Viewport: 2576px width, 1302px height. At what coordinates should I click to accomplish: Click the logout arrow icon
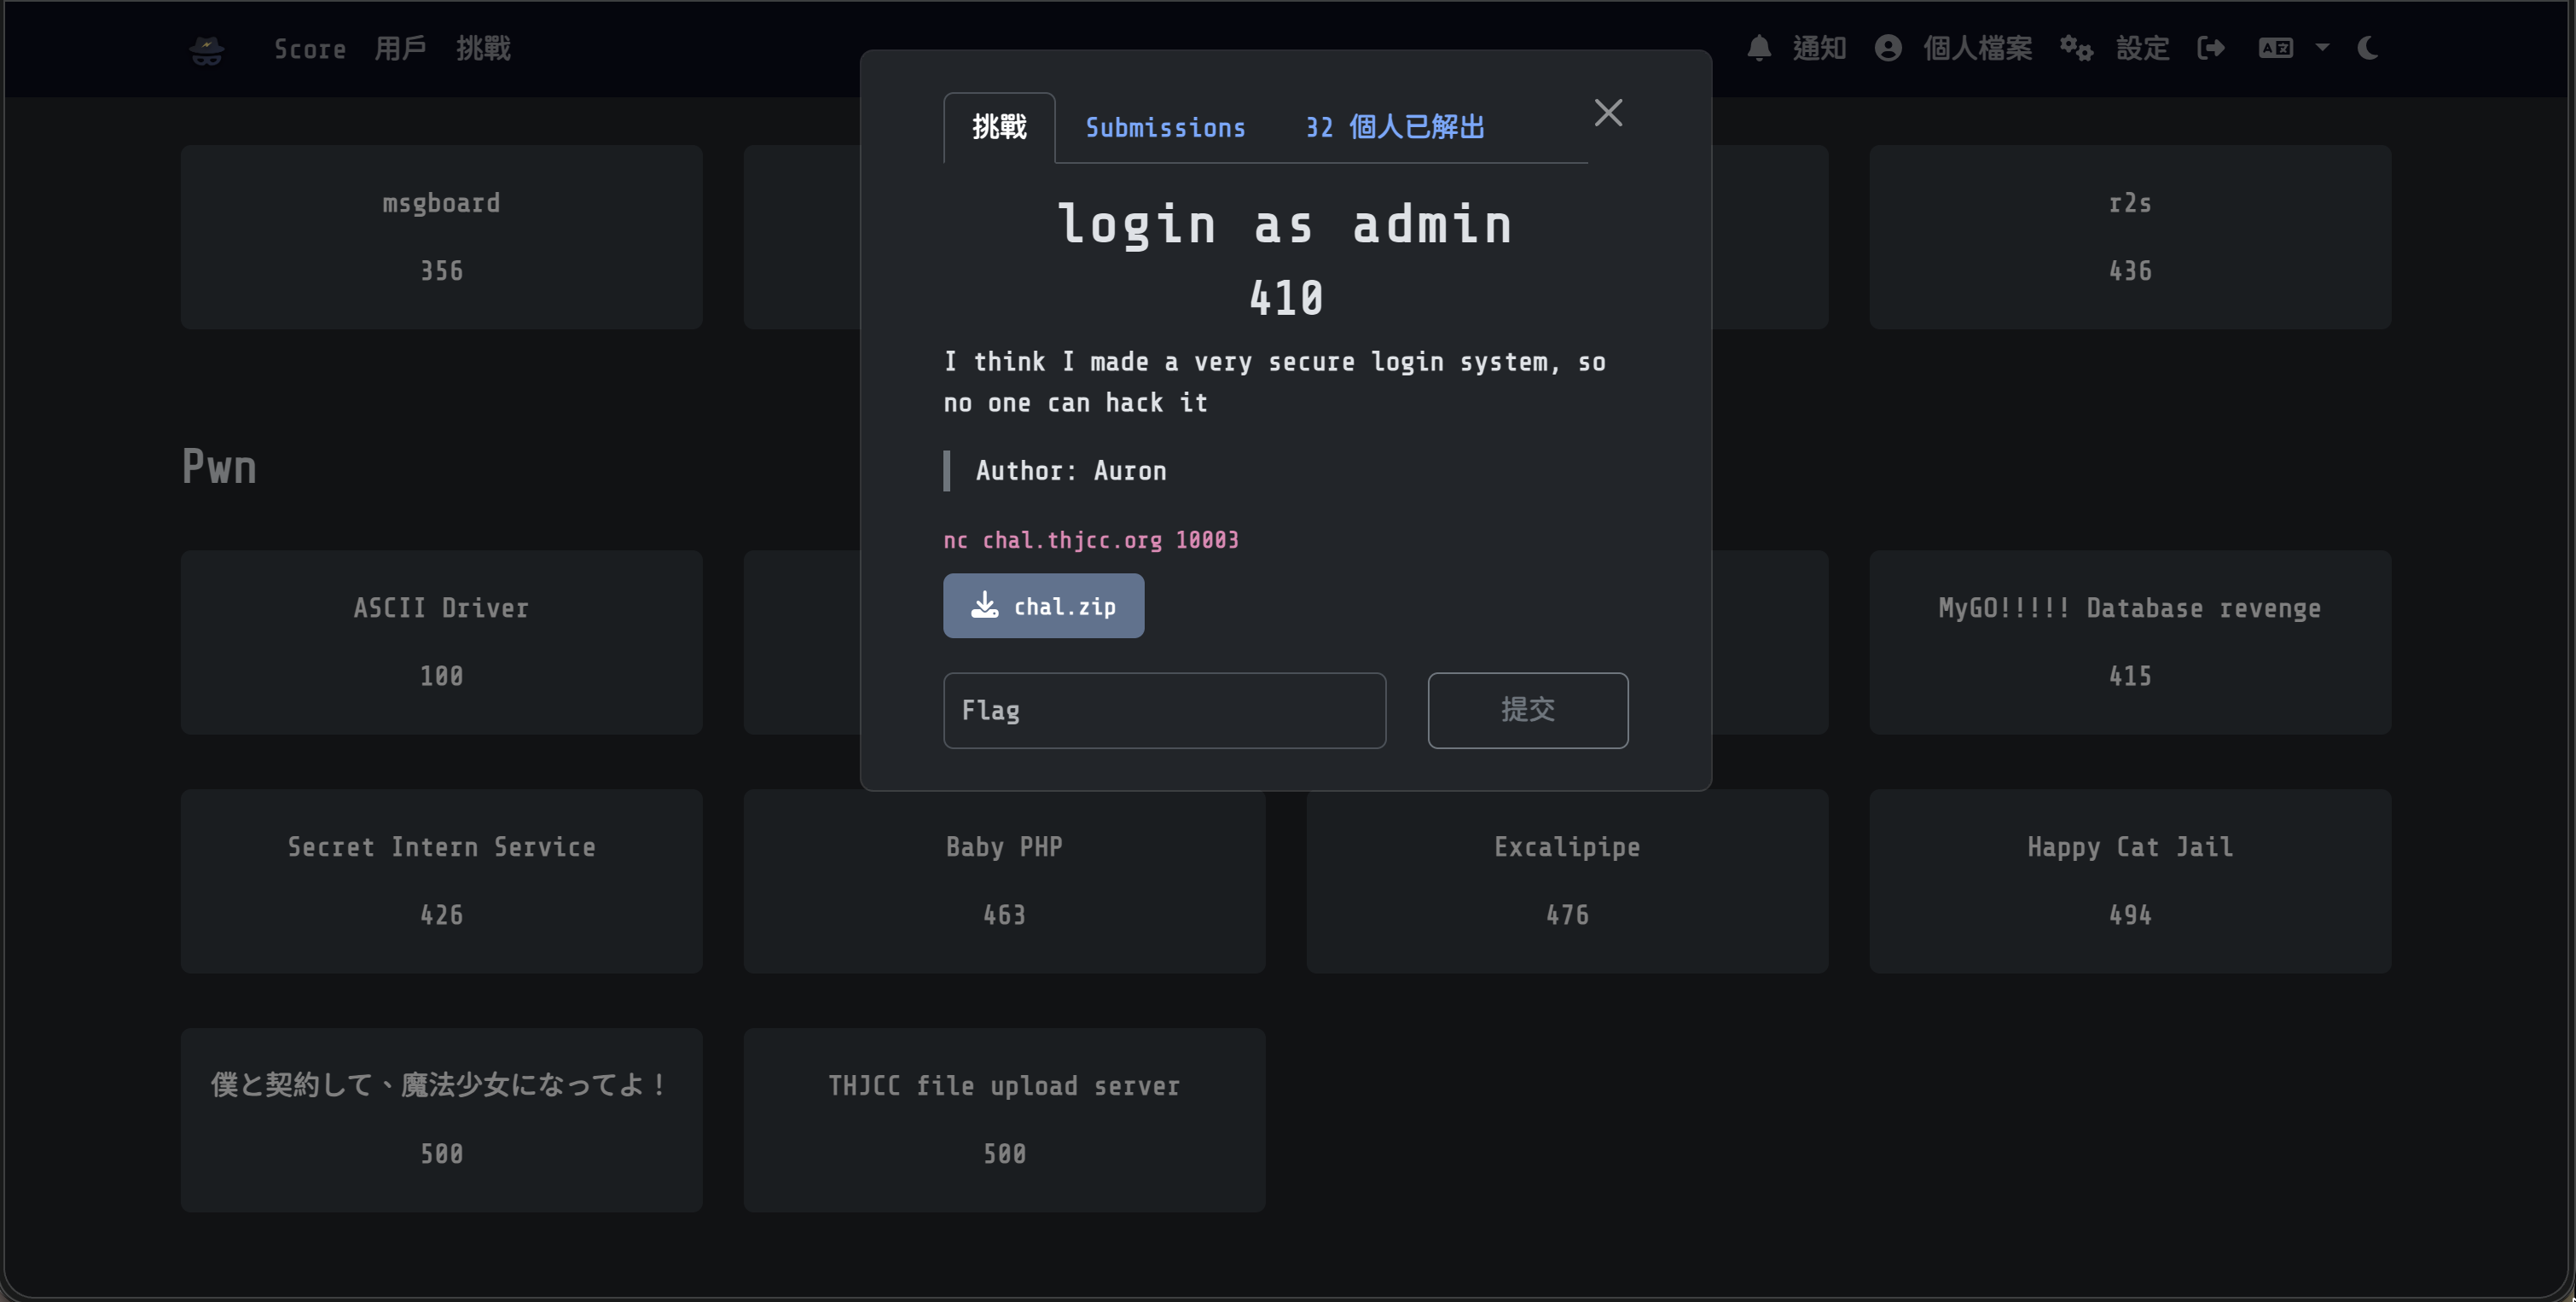[2210, 48]
